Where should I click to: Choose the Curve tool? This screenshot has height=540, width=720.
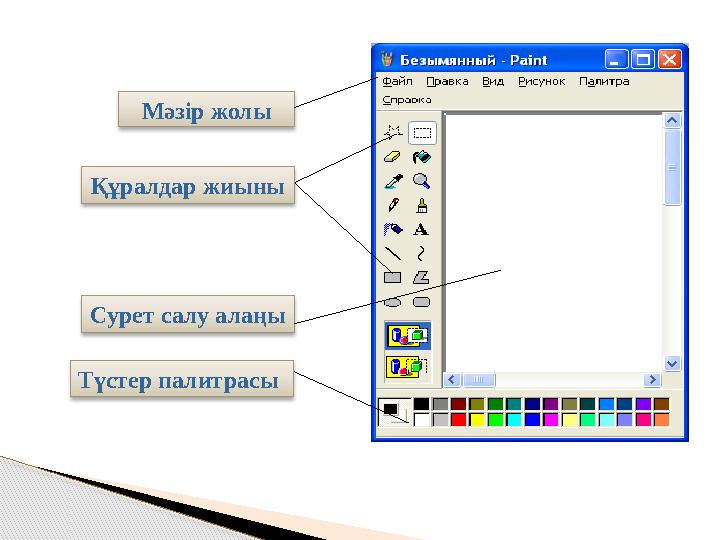coord(421,253)
